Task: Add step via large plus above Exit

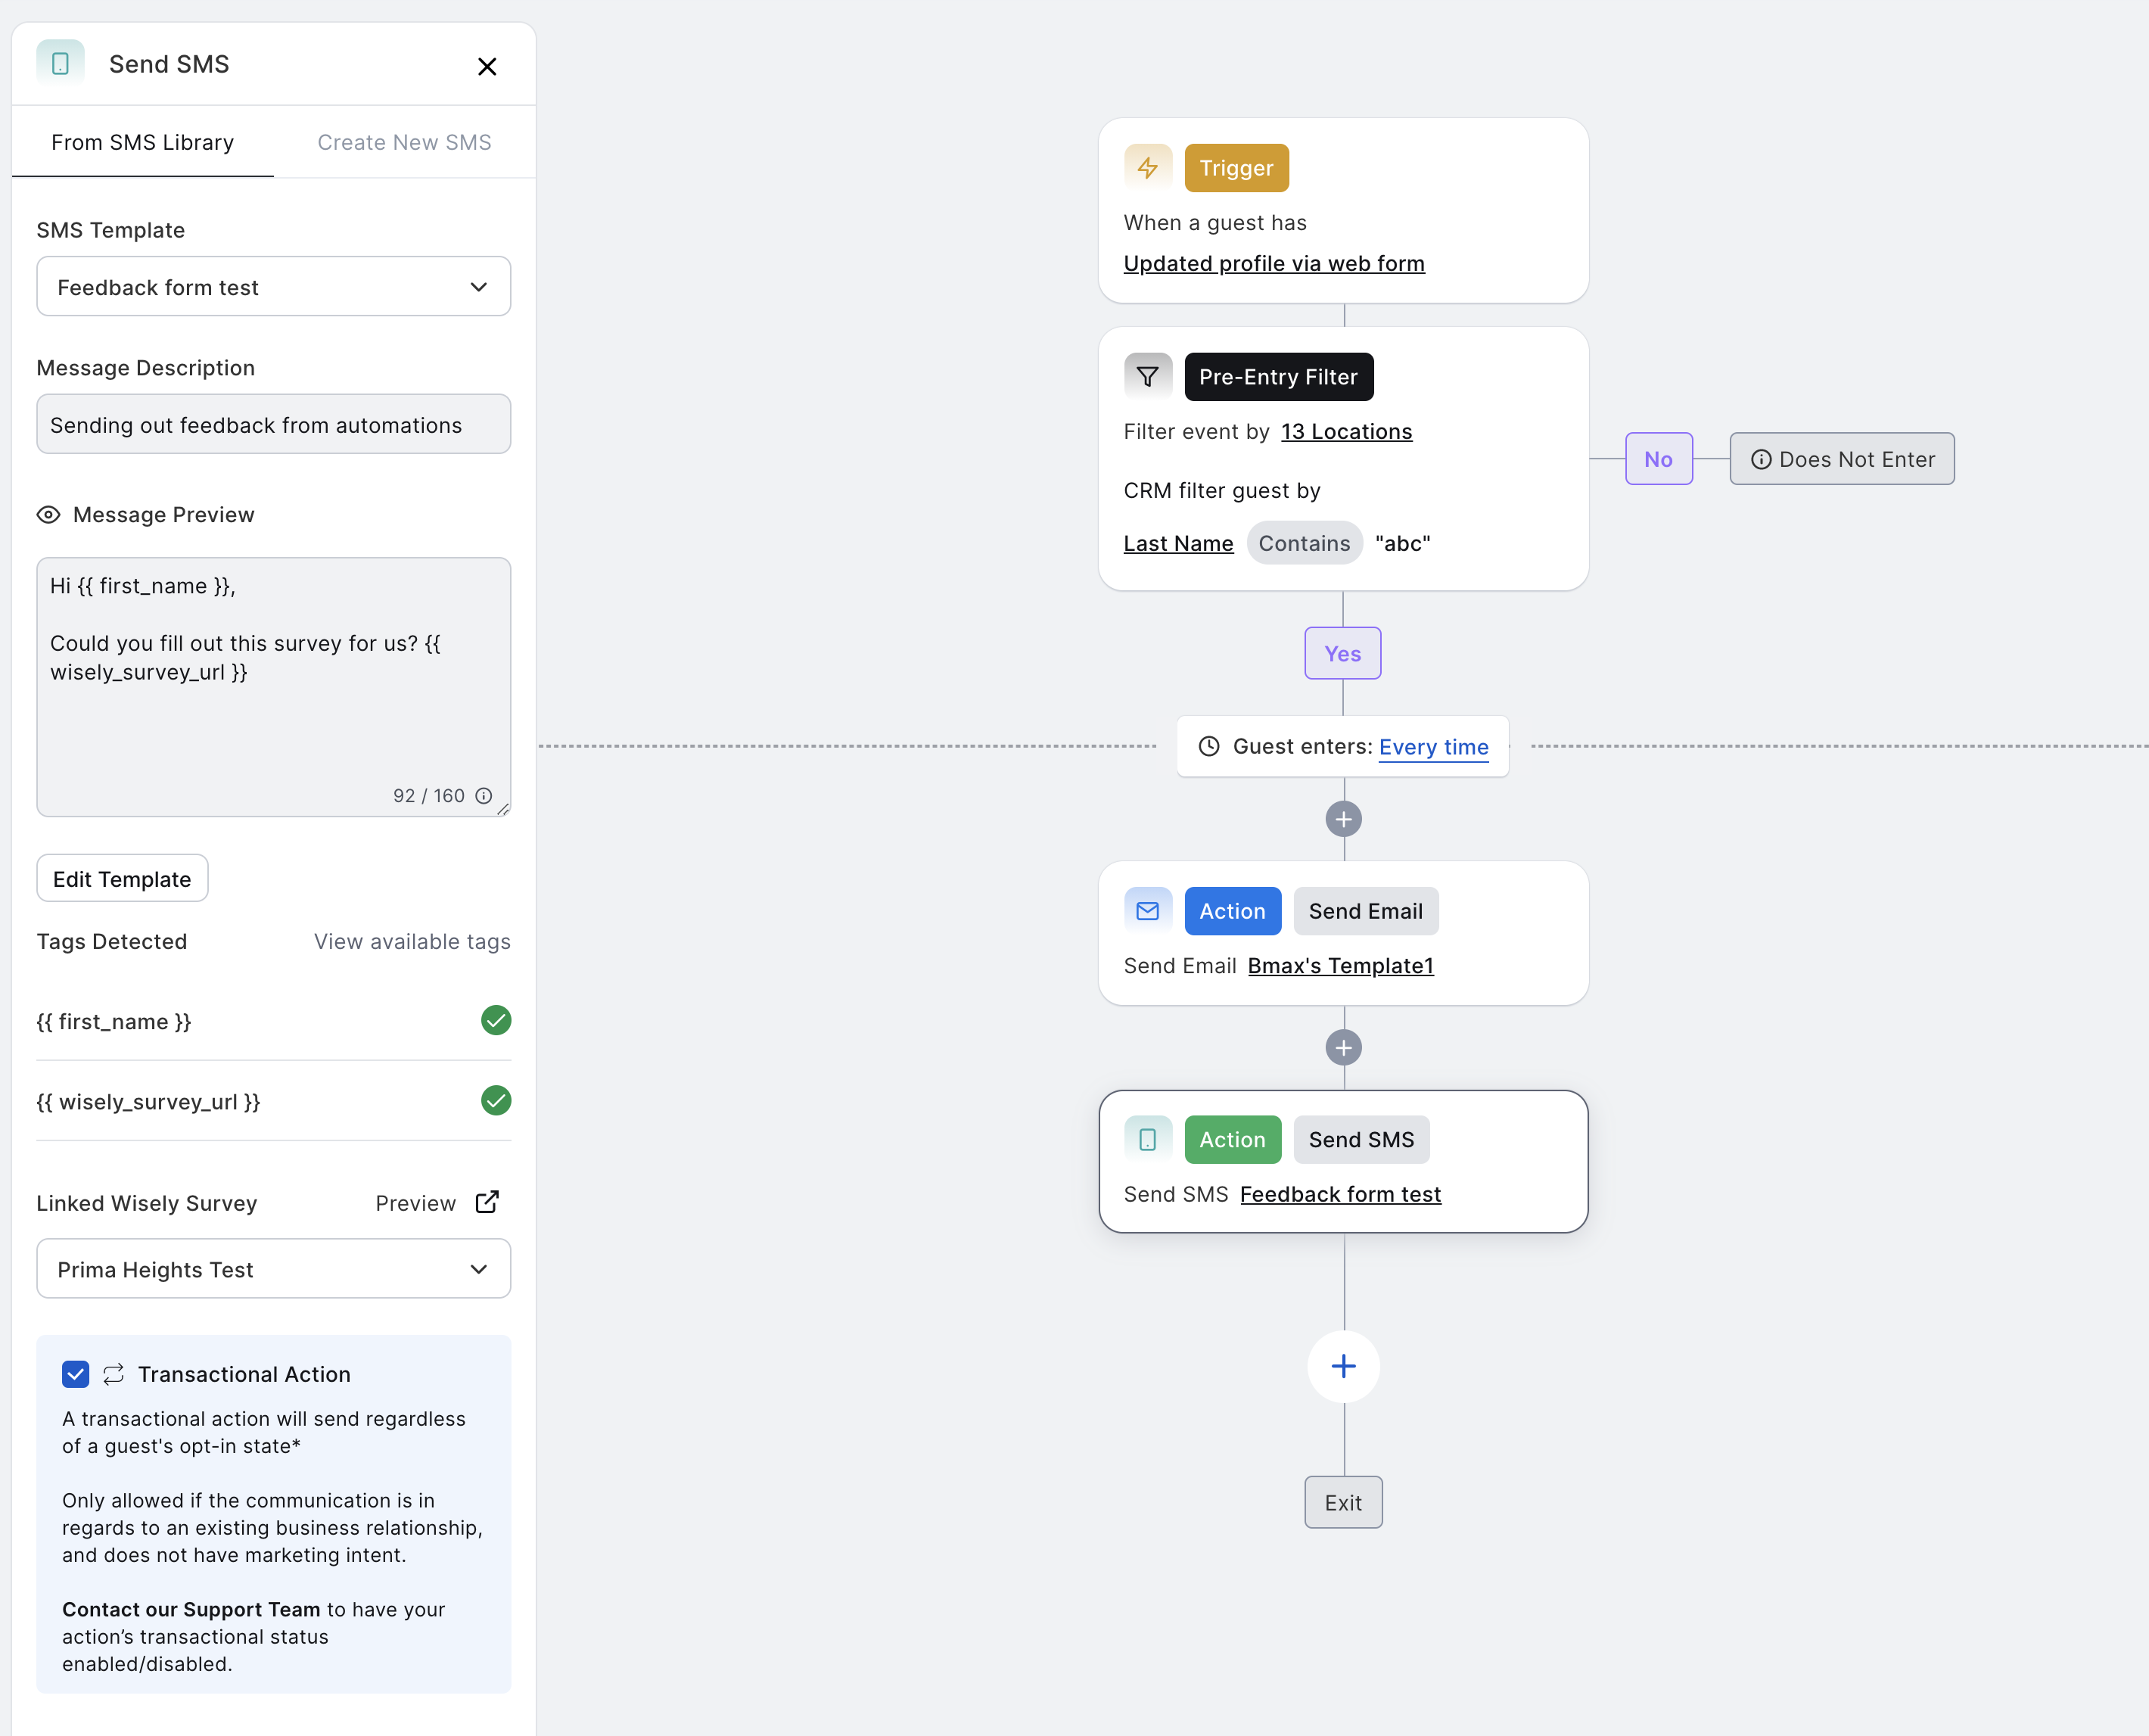Action: tap(1343, 1366)
